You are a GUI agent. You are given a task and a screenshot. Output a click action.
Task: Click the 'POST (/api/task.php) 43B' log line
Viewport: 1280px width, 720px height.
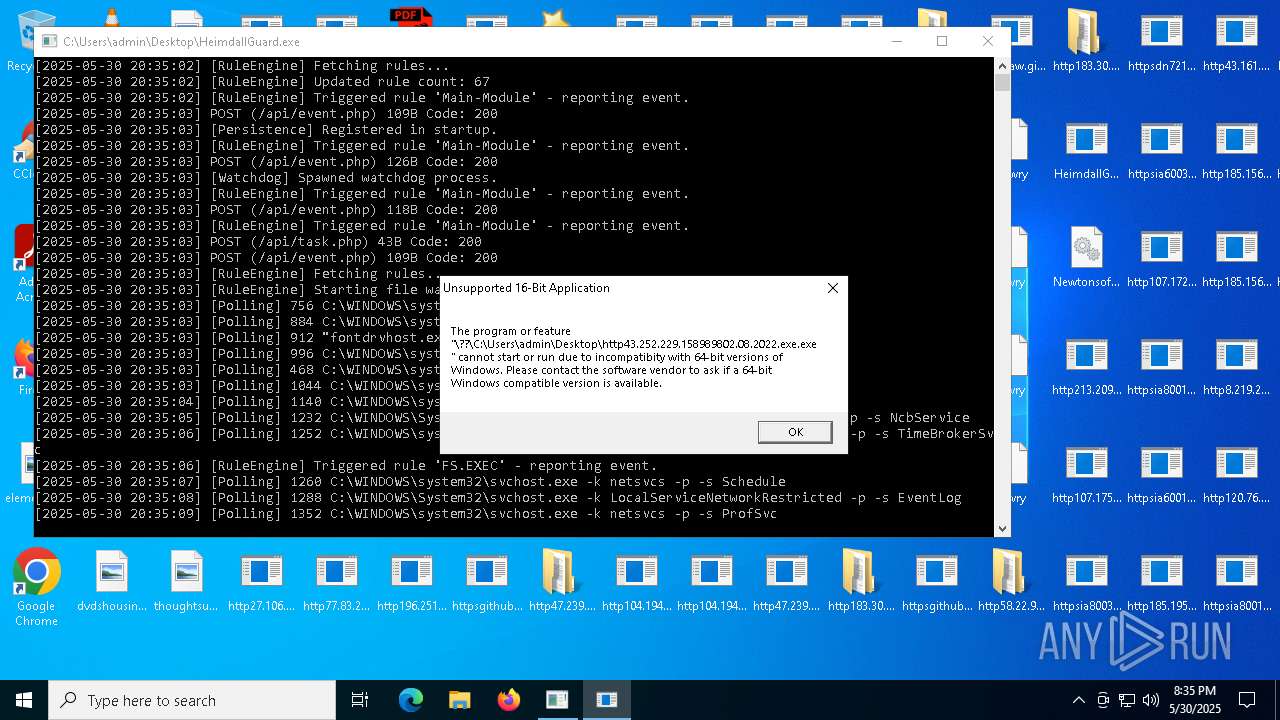(x=258, y=242)
